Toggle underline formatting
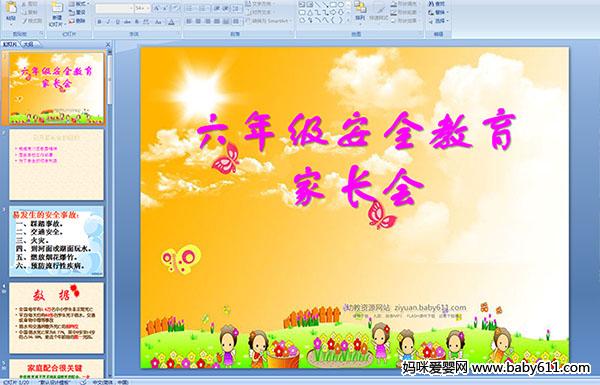The image size is (600, 385). coord(117,22)
